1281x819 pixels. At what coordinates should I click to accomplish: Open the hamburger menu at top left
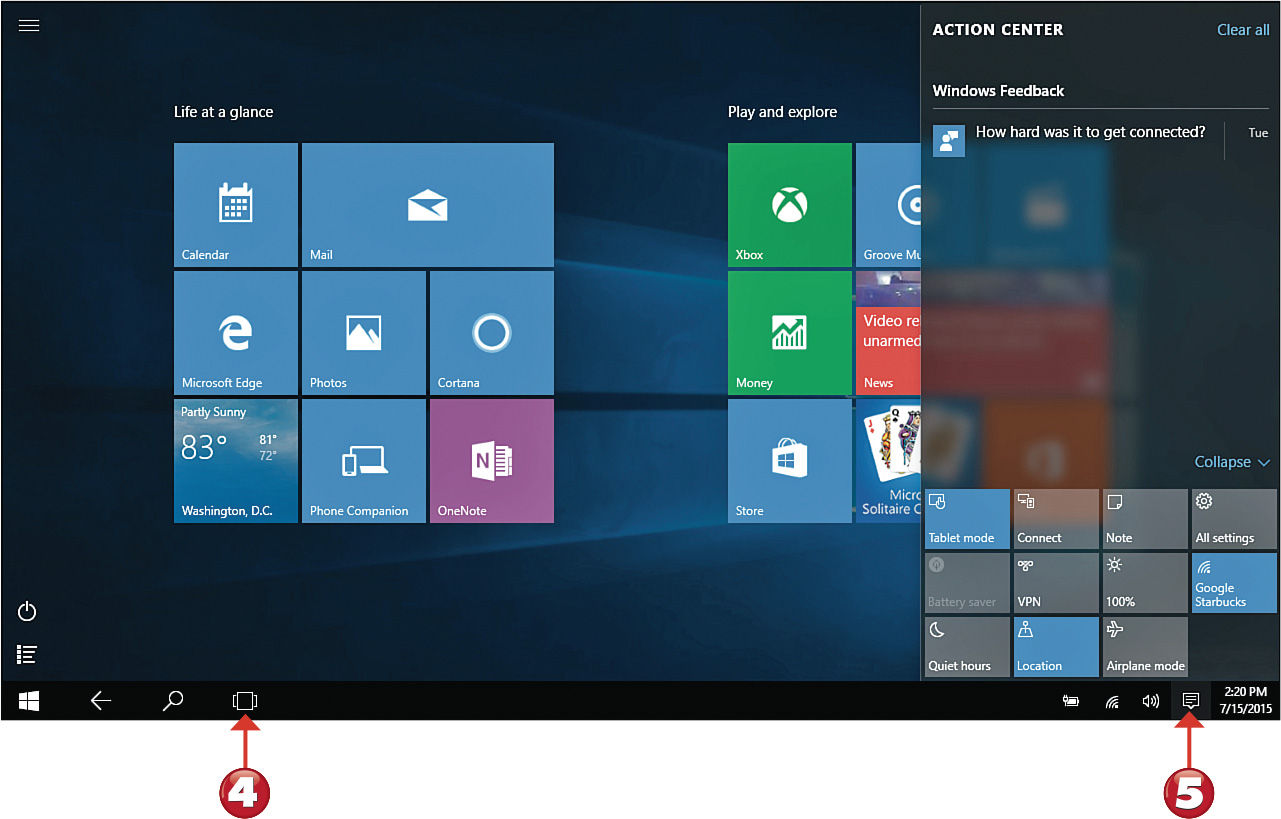[x=29, y=26]
